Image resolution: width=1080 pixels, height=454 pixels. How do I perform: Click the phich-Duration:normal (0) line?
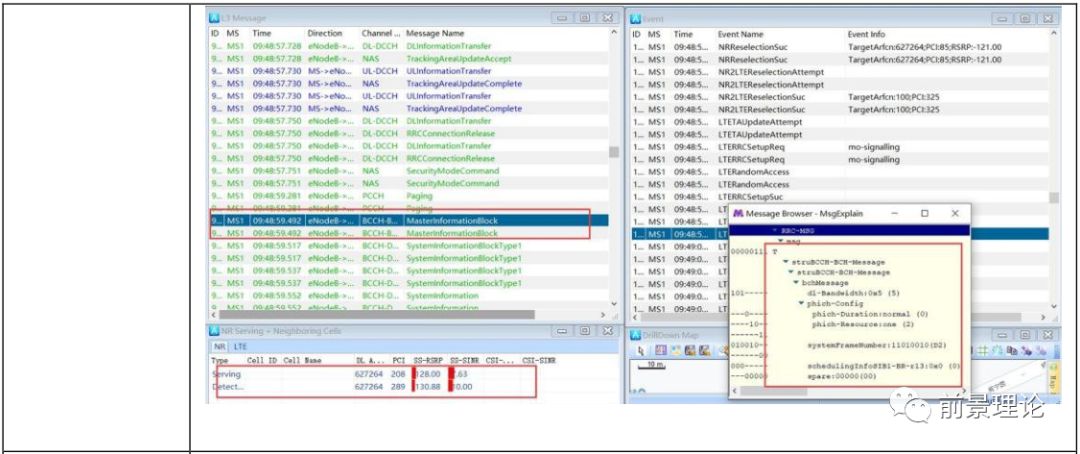click(870, 314)
